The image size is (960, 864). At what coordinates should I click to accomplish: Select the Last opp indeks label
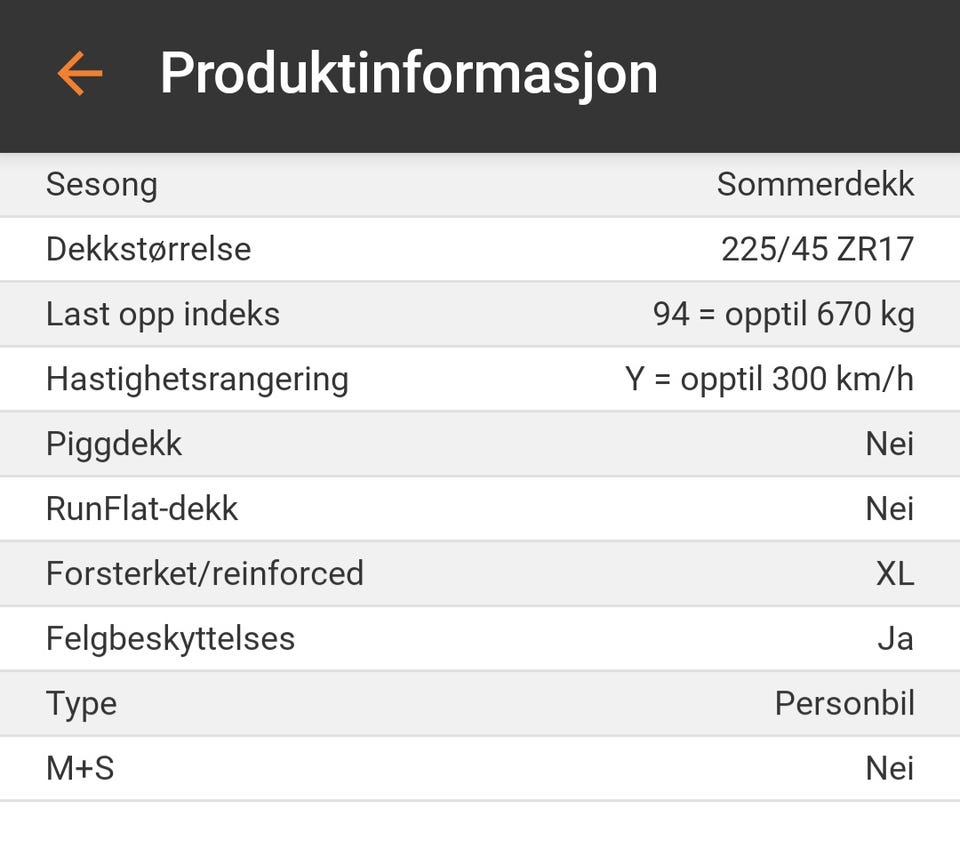click(x=163, y=314)
